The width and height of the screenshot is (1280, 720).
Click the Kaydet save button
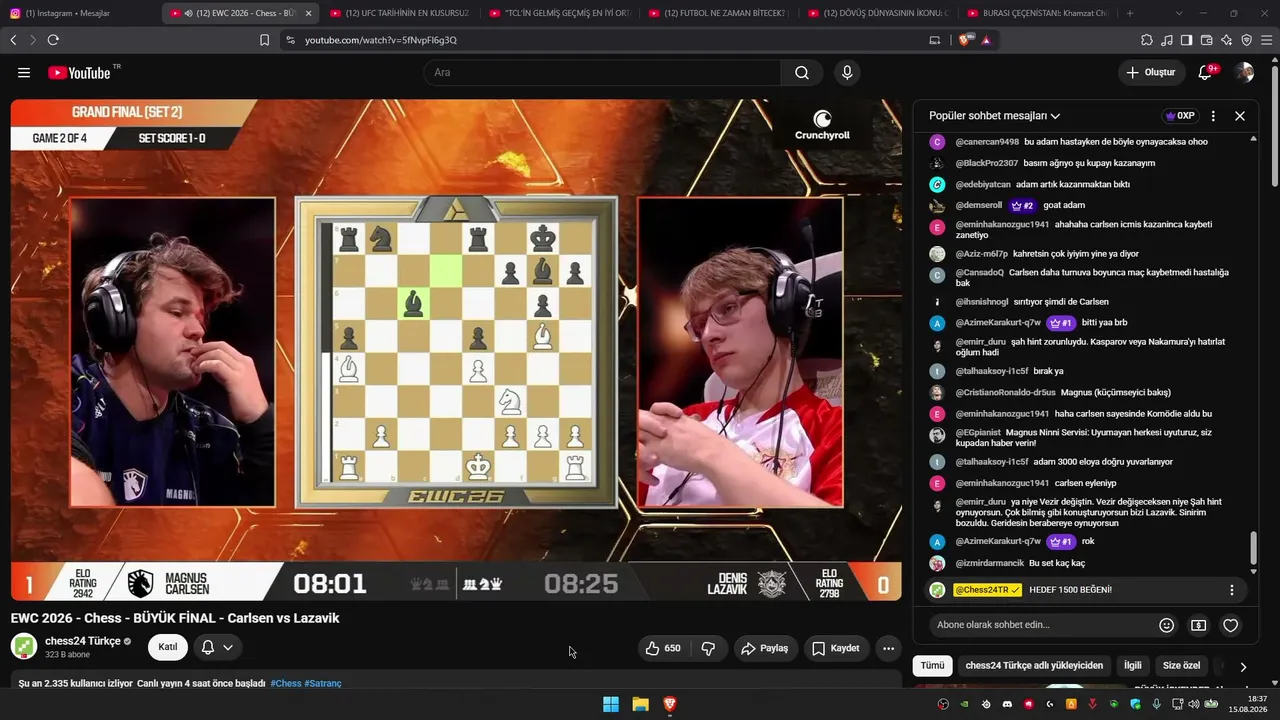(835, 648)
